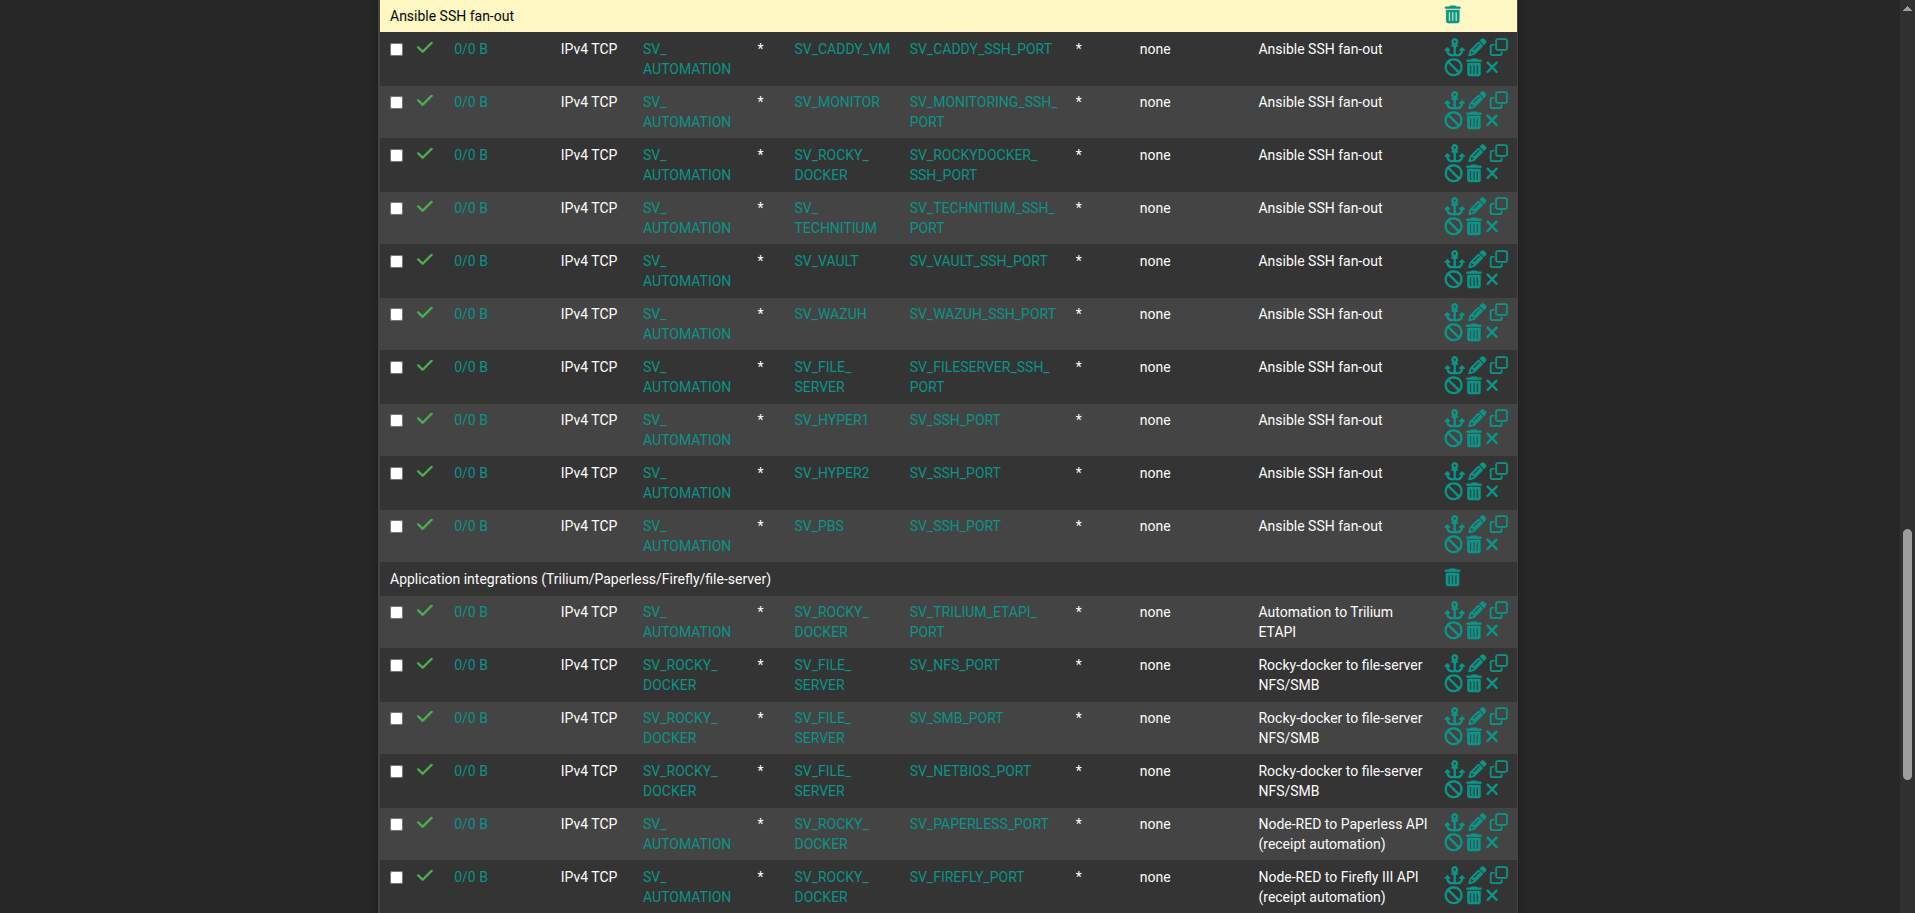Click 'none' gateway on the SV_HYPER2 rule
Screen dimensions: 1915x913
[1154, 473]
